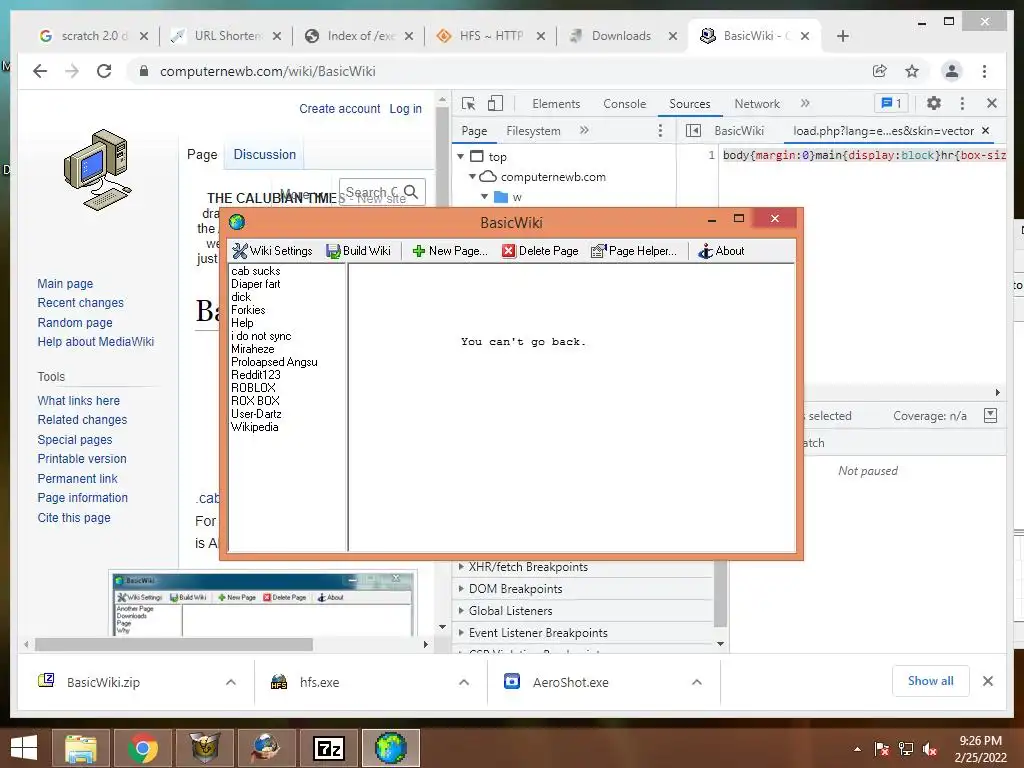This screenshot has height=768, width=1024.
Task: Switch to Elements panel in DevTools
Action: click(x=556, y=104)
